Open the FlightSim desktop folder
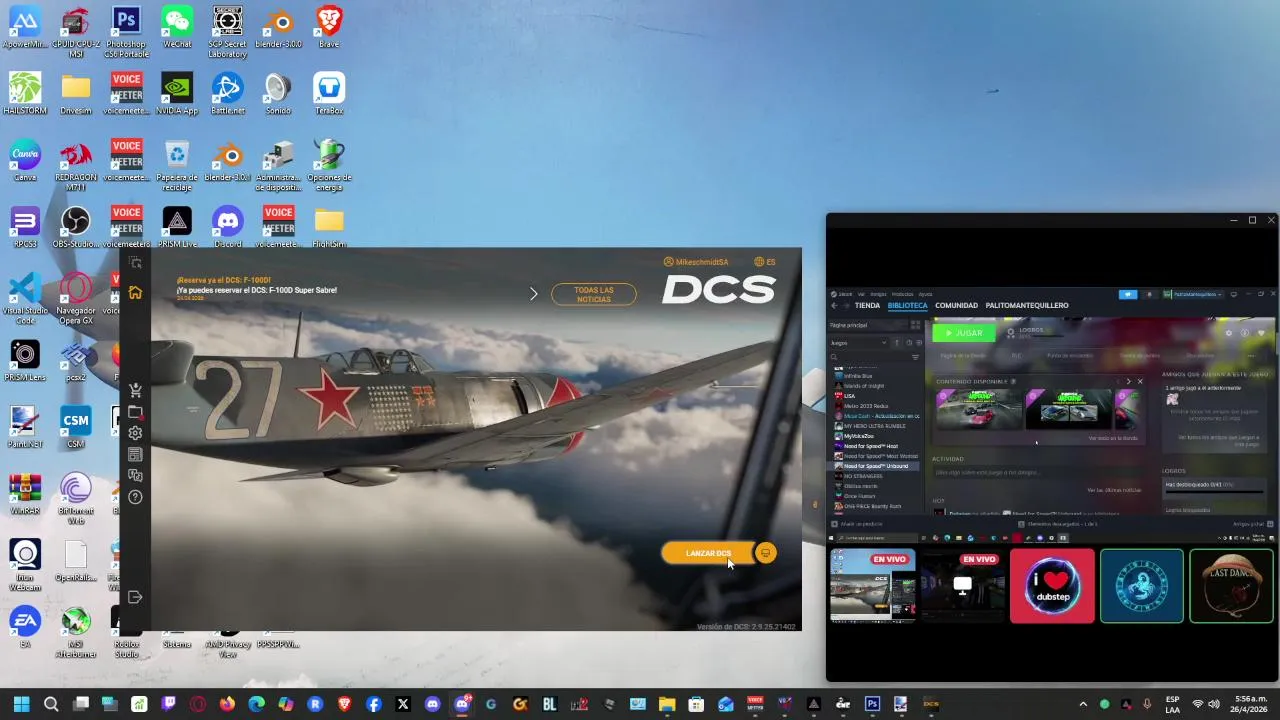Image resolution: width=1280 pixels, height=720 pixels. (329, 228)
